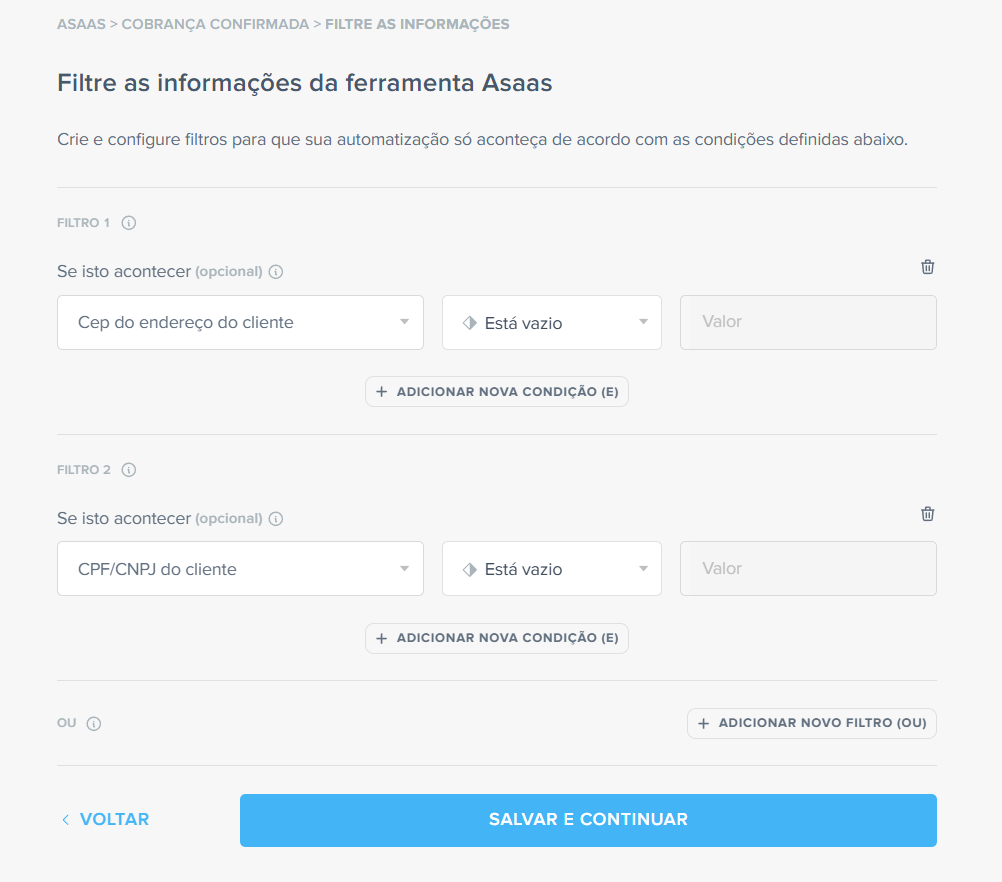Click the Valor input field in Filtro 1
The width and height of the screenshot is (1002, 882).
point(807,322)
